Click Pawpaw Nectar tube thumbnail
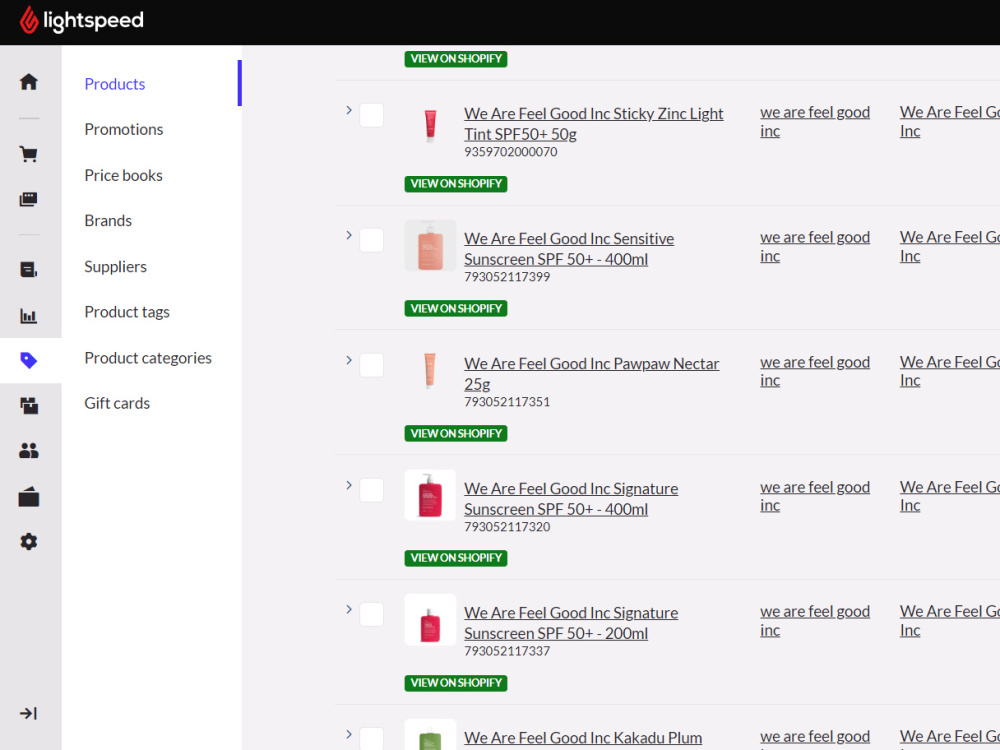This screenshot has height=750, width=1000. click(430, 370)
